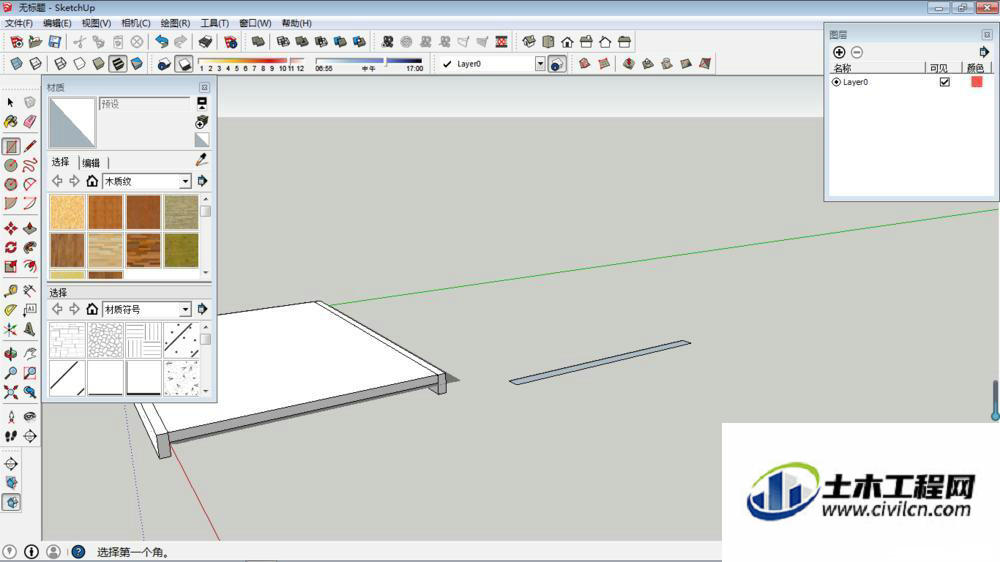Select the Line pencil tool
The width and height of the screenshot is (1000, 562).
tap(30, 147)
